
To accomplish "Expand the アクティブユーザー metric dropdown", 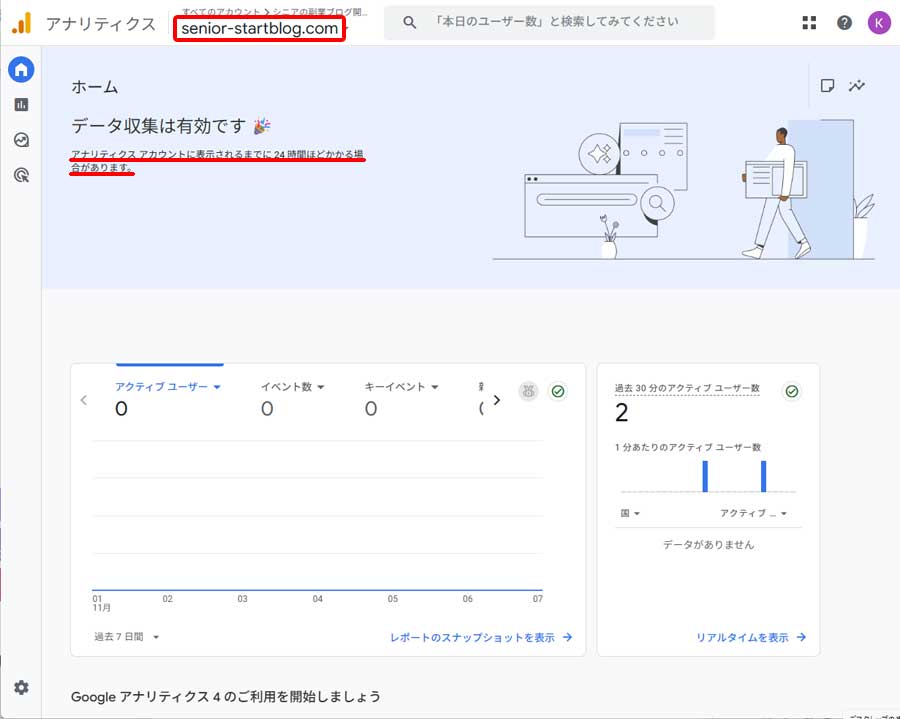I will click(x=219, y=386).
